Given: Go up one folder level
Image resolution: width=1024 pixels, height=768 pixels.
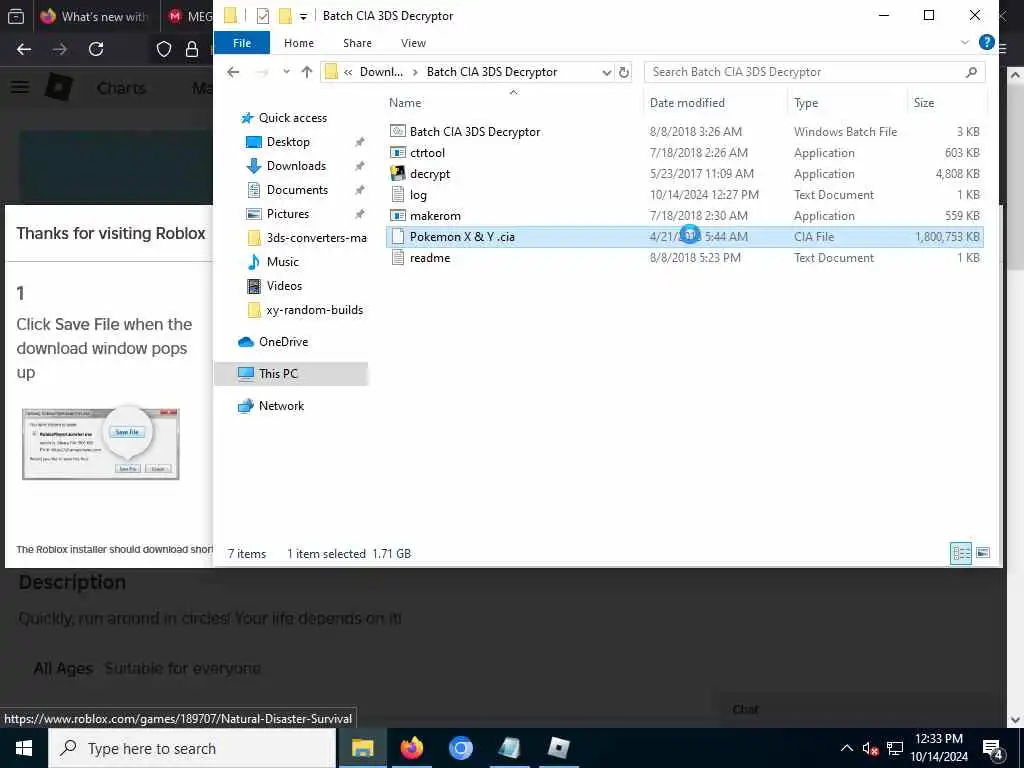Looking at the screenshot, I should (x=306, y=72).
